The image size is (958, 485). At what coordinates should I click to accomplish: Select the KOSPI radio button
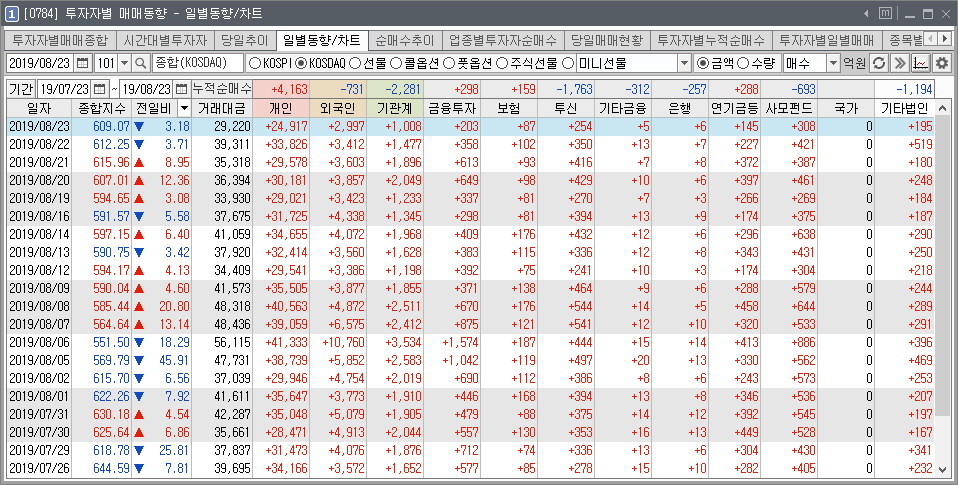click(x=254, y=63)
